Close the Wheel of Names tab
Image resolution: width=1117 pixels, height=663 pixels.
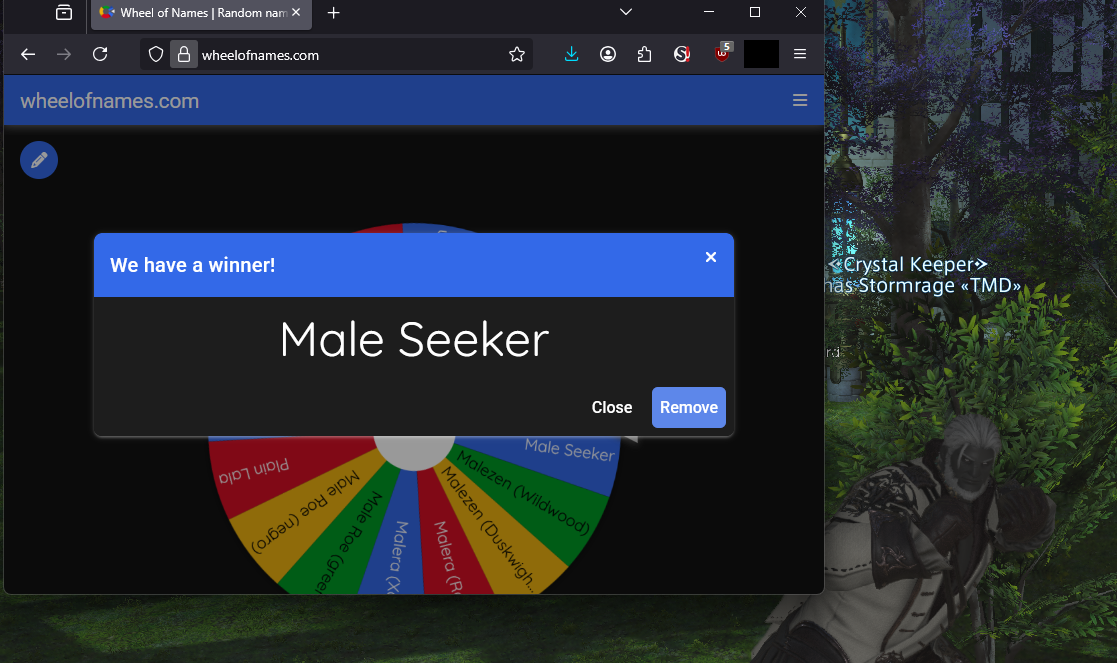coord(296,12)
